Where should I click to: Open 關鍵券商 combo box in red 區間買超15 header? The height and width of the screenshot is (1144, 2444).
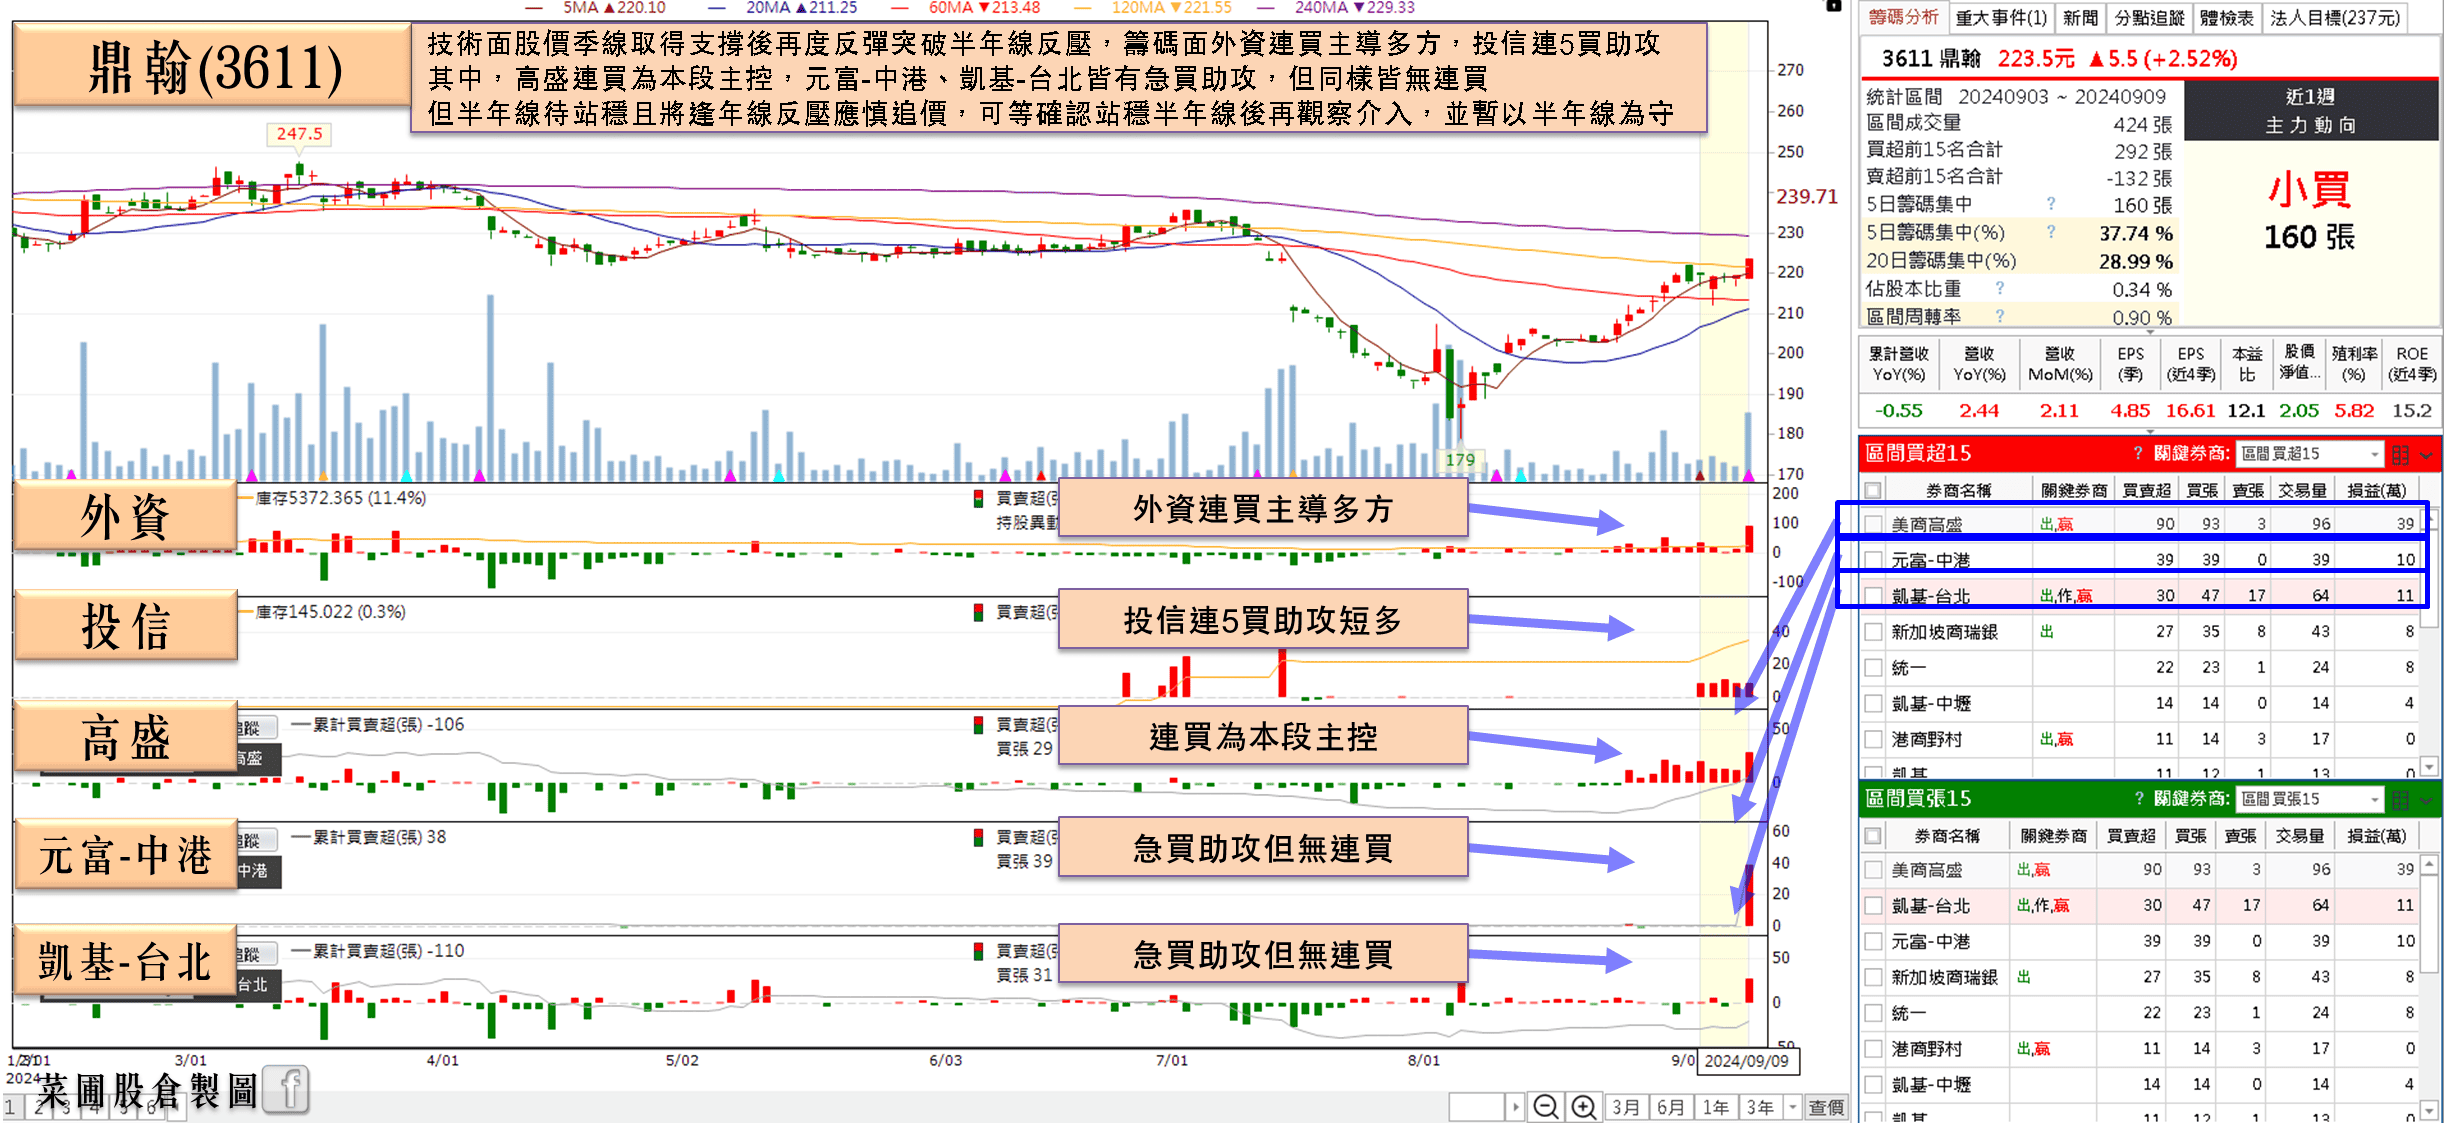2310,454
